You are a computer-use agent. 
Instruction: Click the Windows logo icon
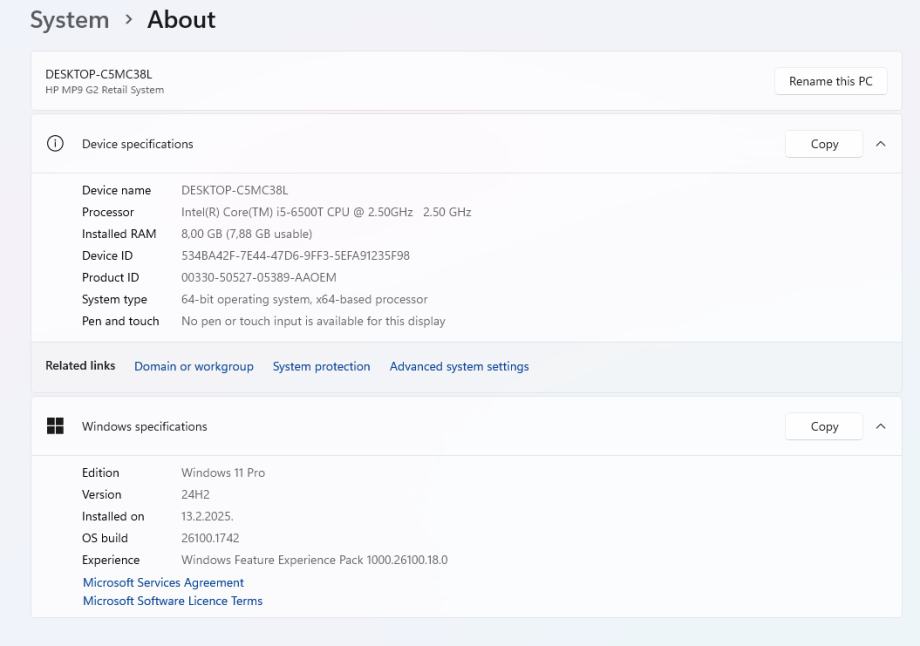click(54, 426)
